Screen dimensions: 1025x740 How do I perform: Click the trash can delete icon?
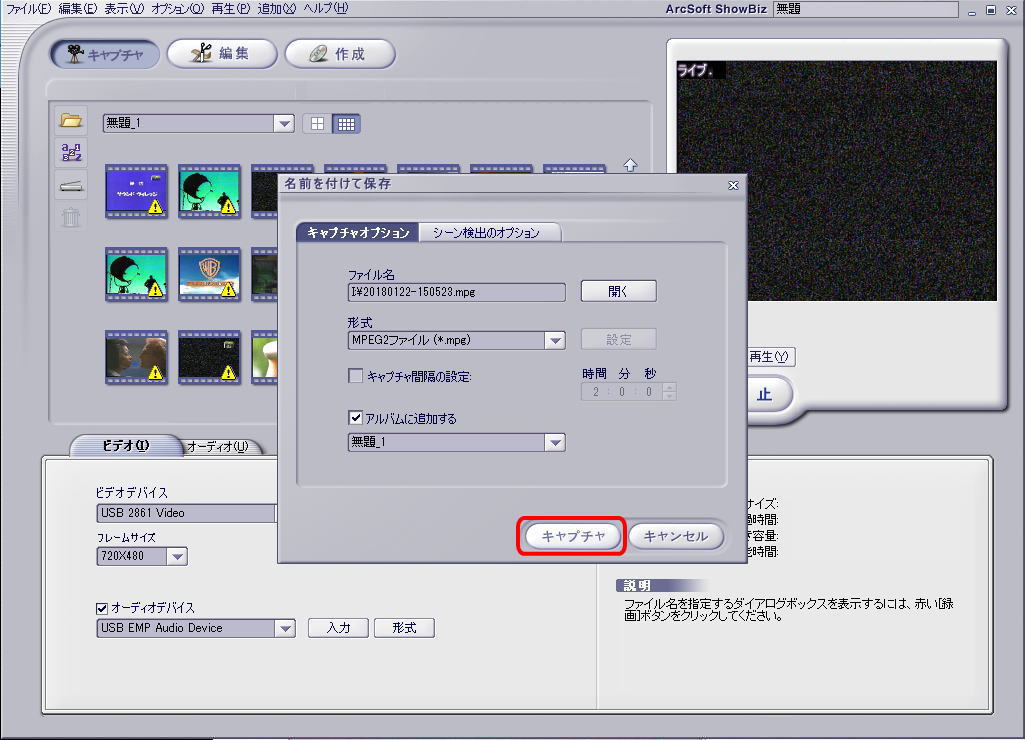(x=71, y=217)
